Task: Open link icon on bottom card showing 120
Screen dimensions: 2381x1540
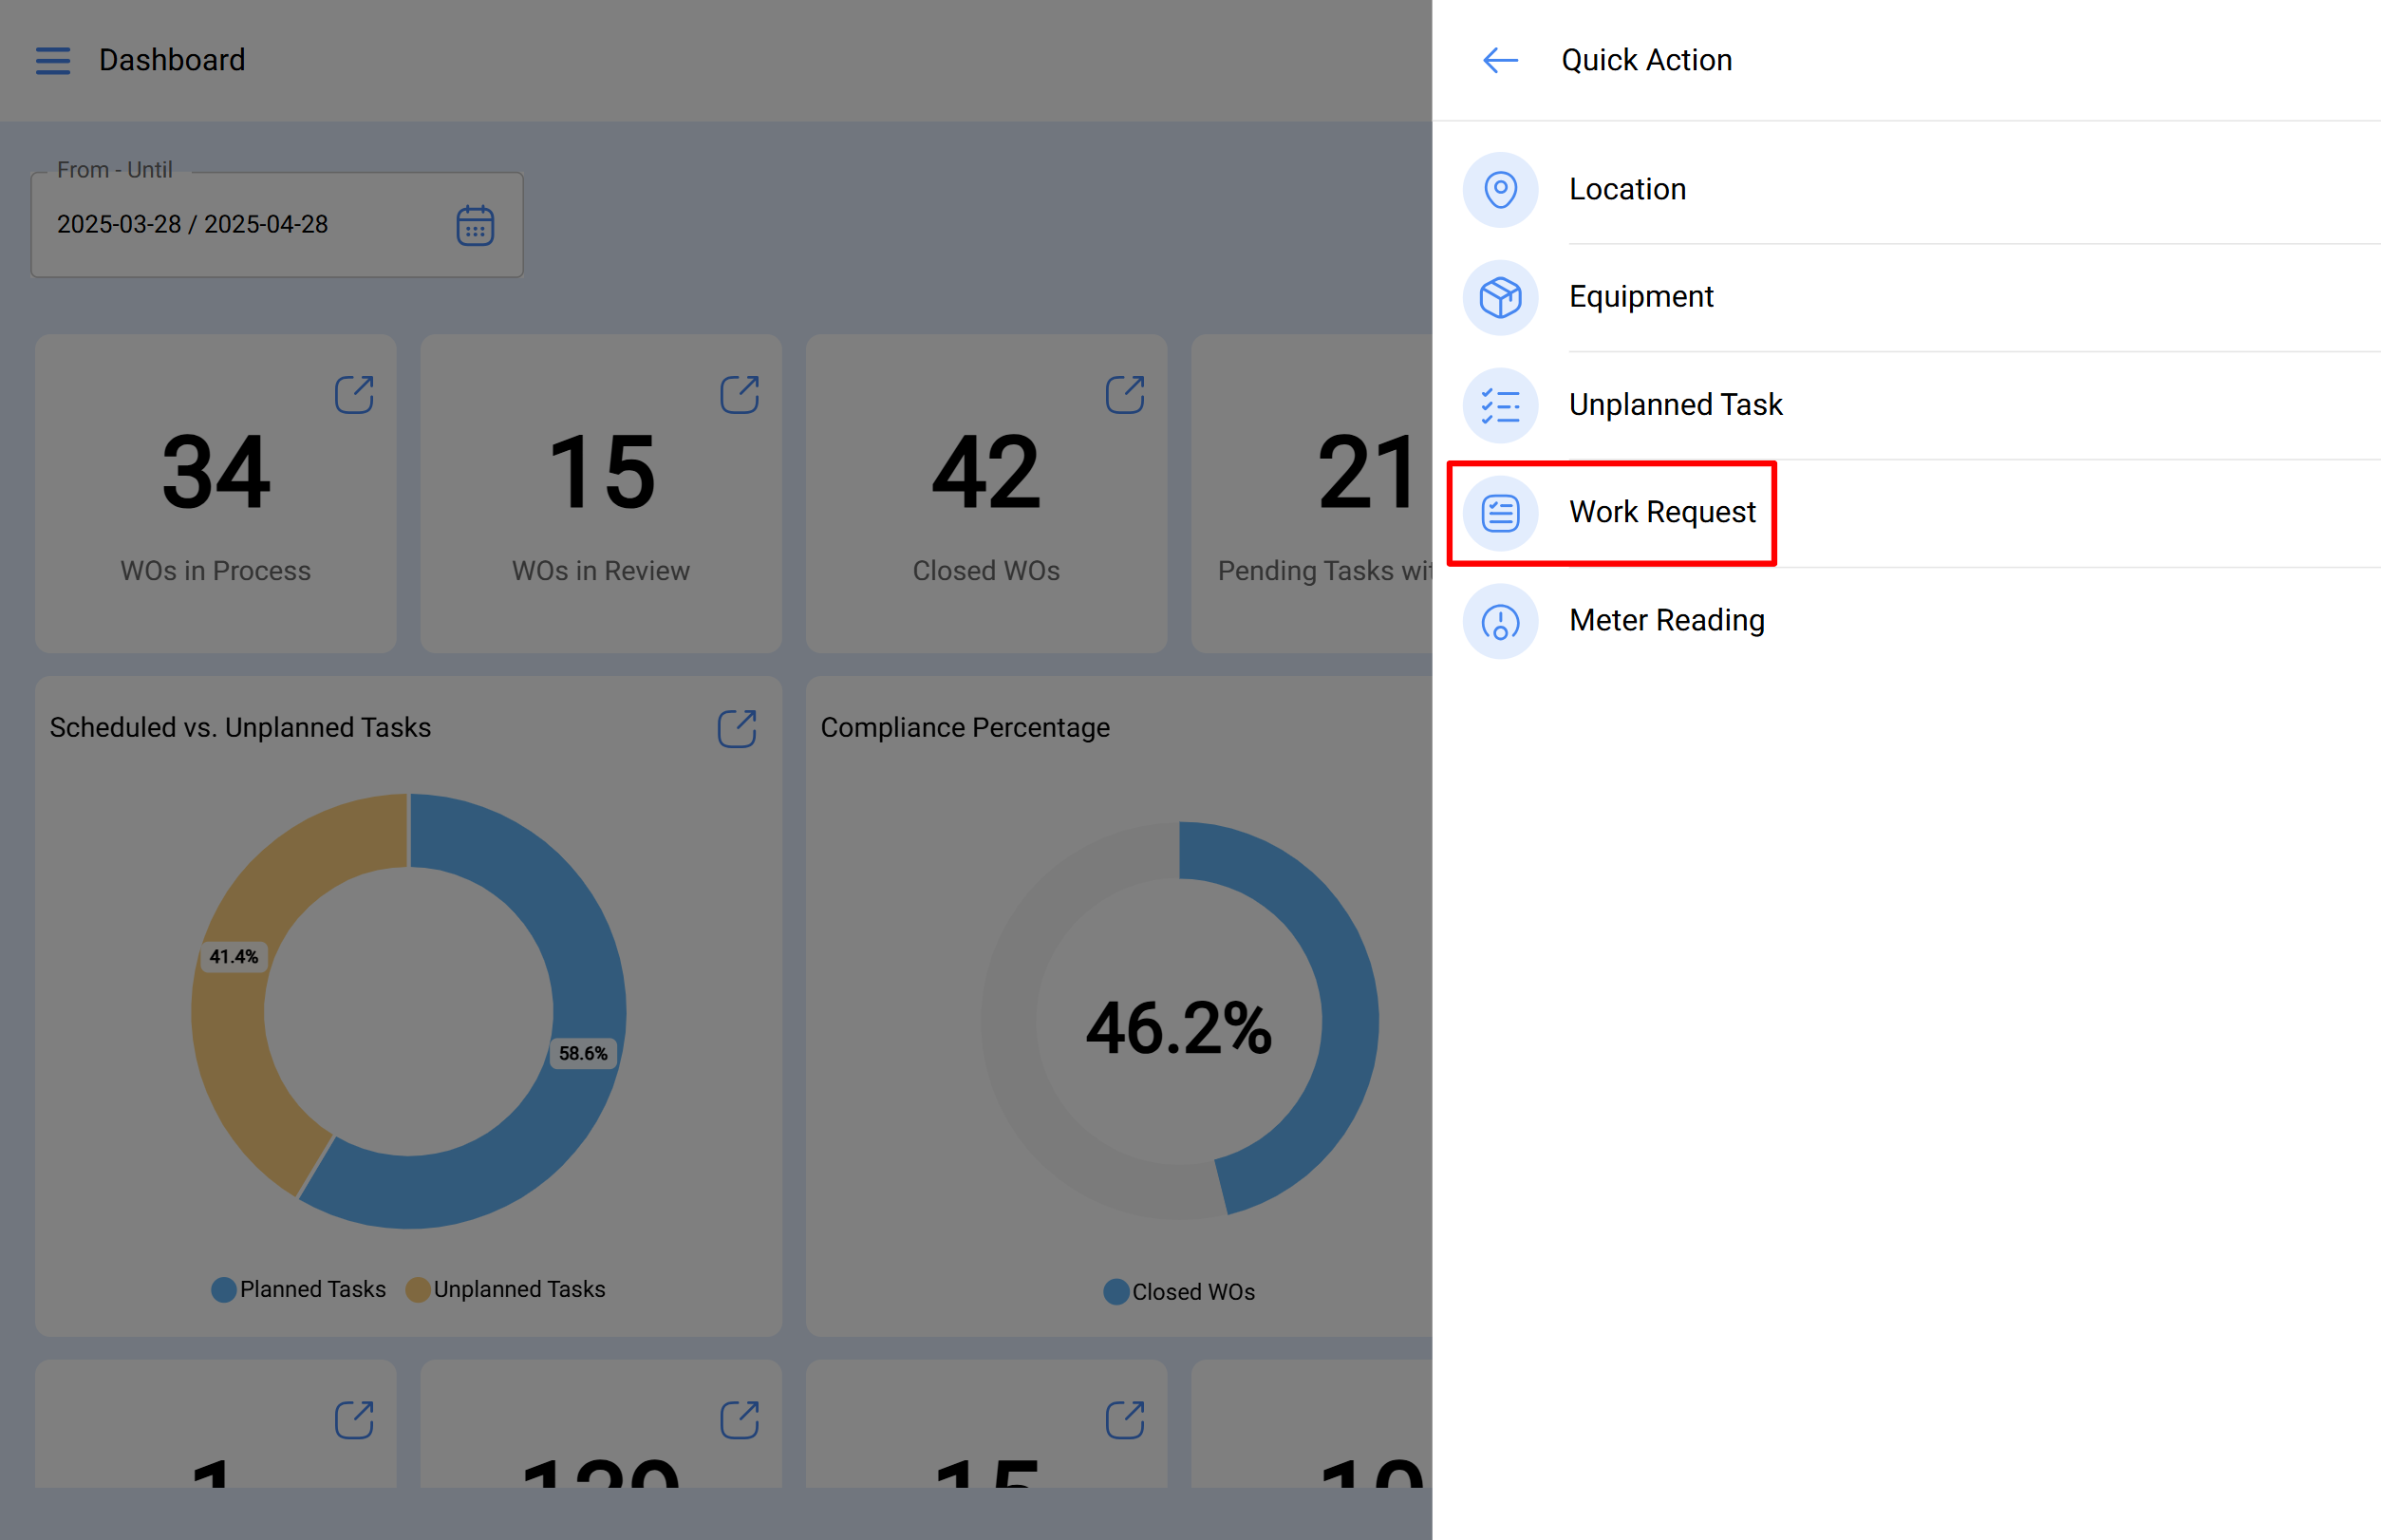Action: (740, 1420)
